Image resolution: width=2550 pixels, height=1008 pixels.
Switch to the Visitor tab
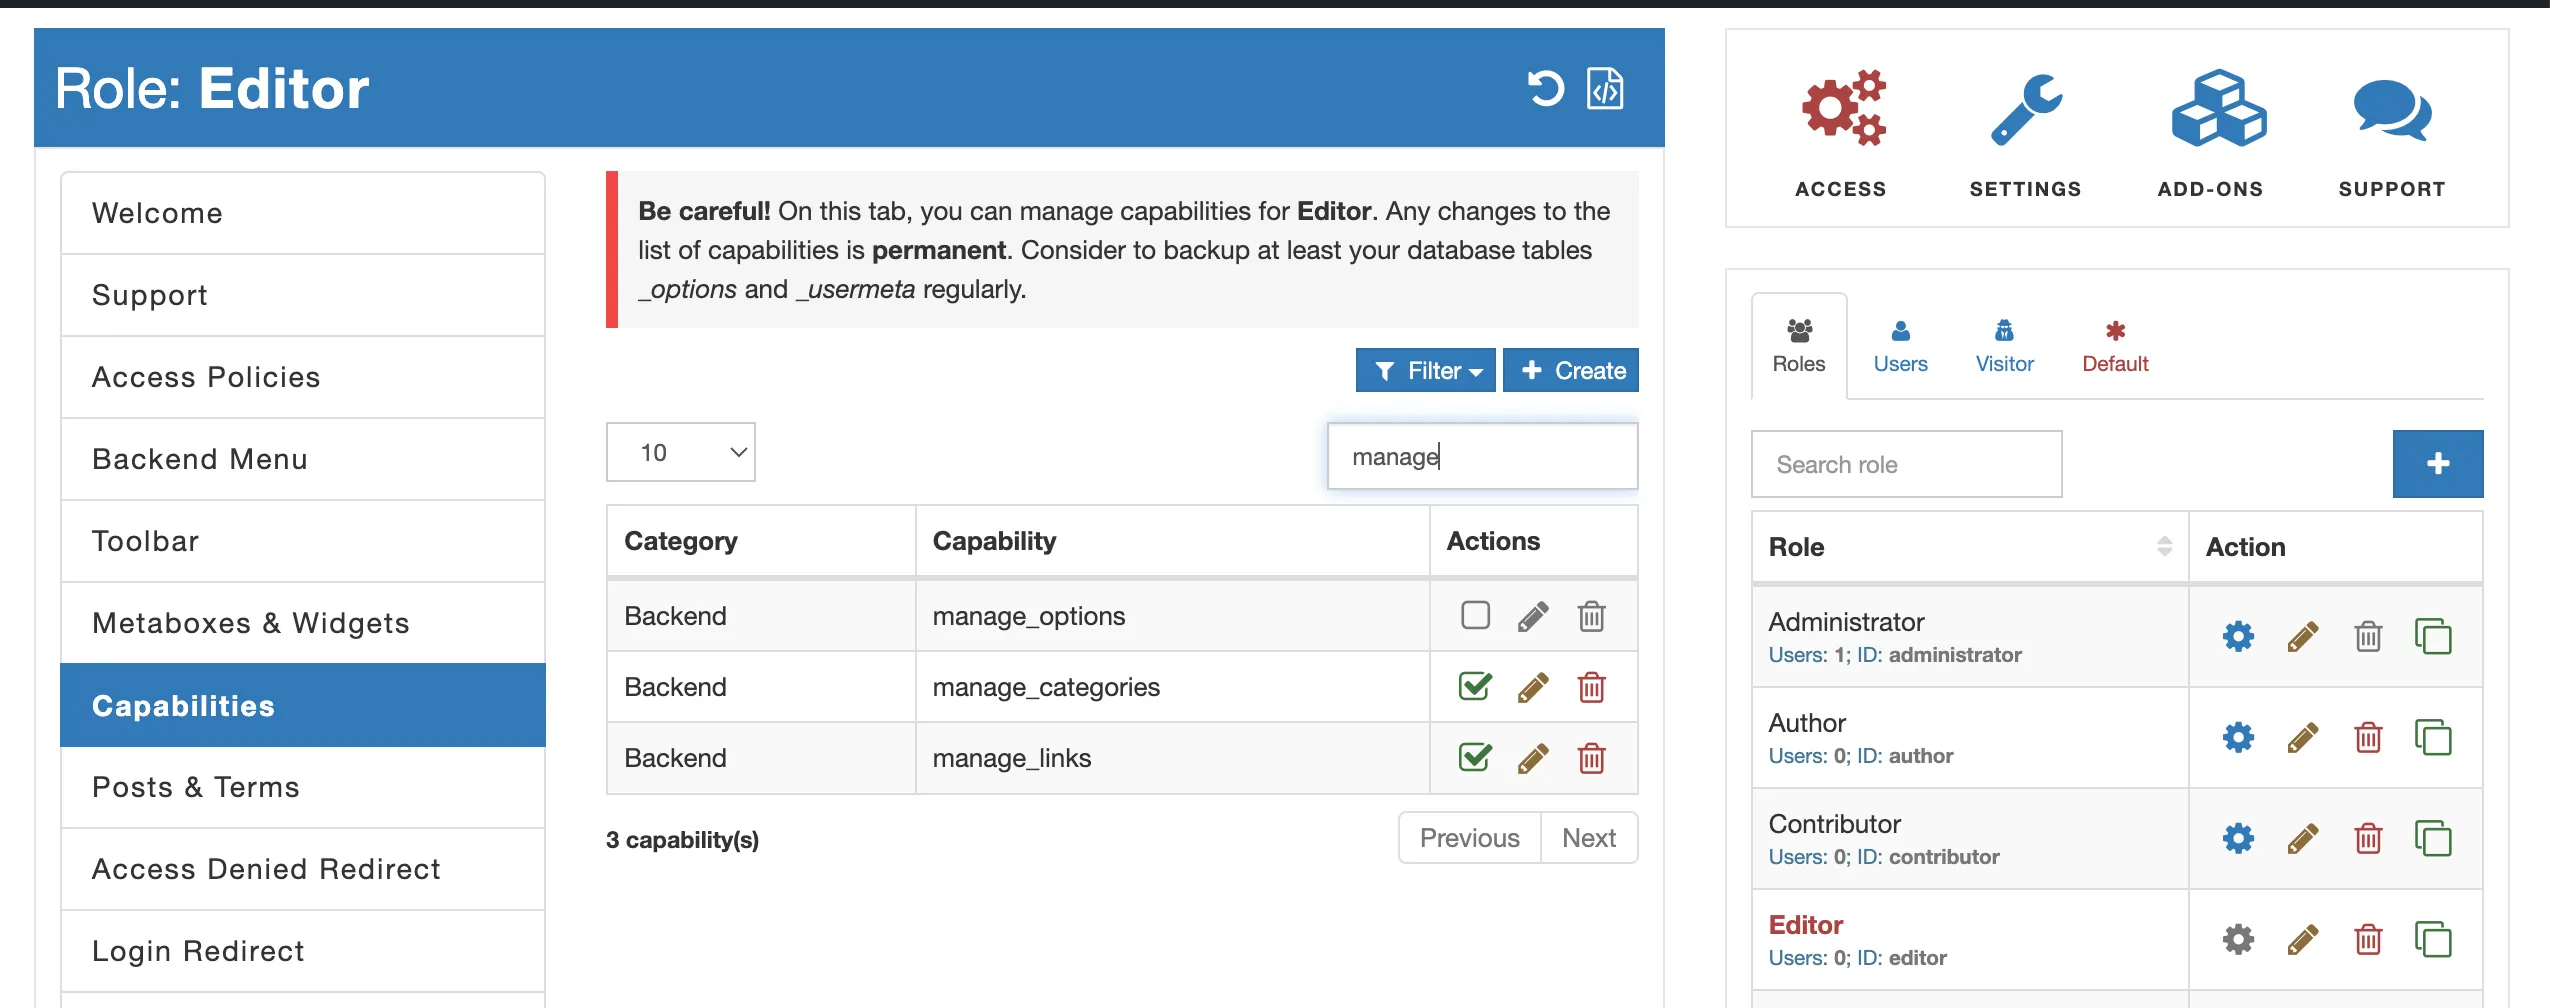pos(2004,346)
